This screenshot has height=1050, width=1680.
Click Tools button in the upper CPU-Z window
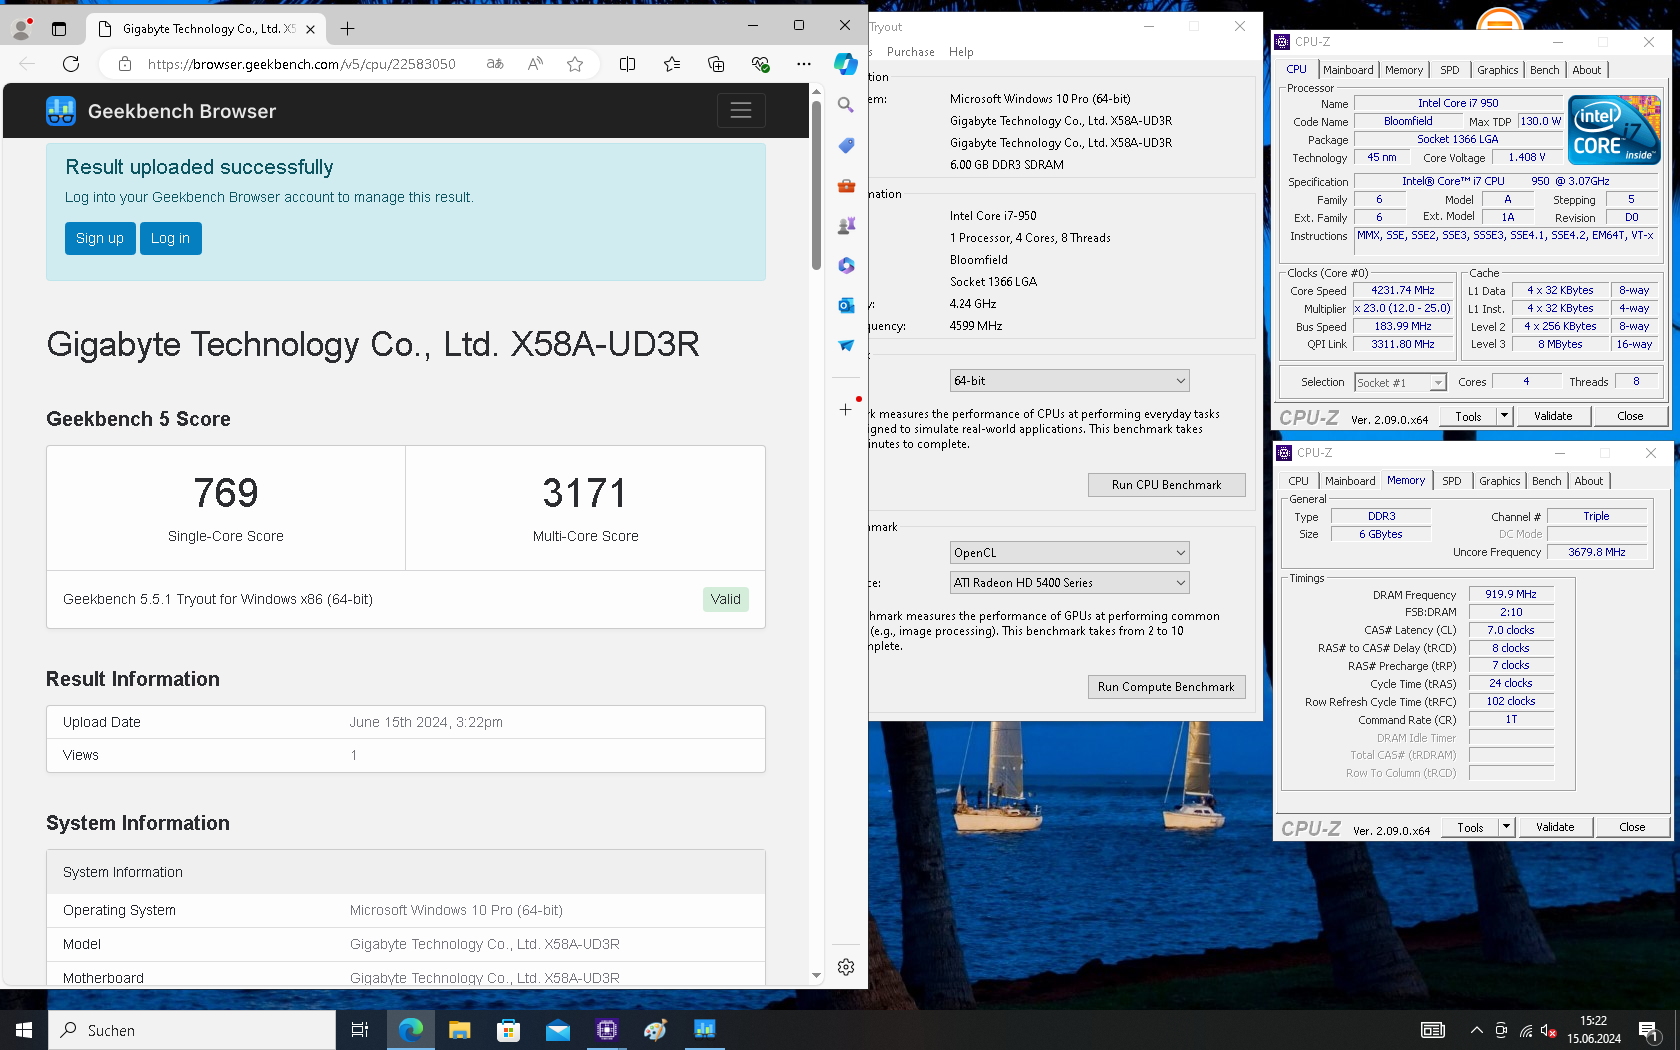(1468, 416)
